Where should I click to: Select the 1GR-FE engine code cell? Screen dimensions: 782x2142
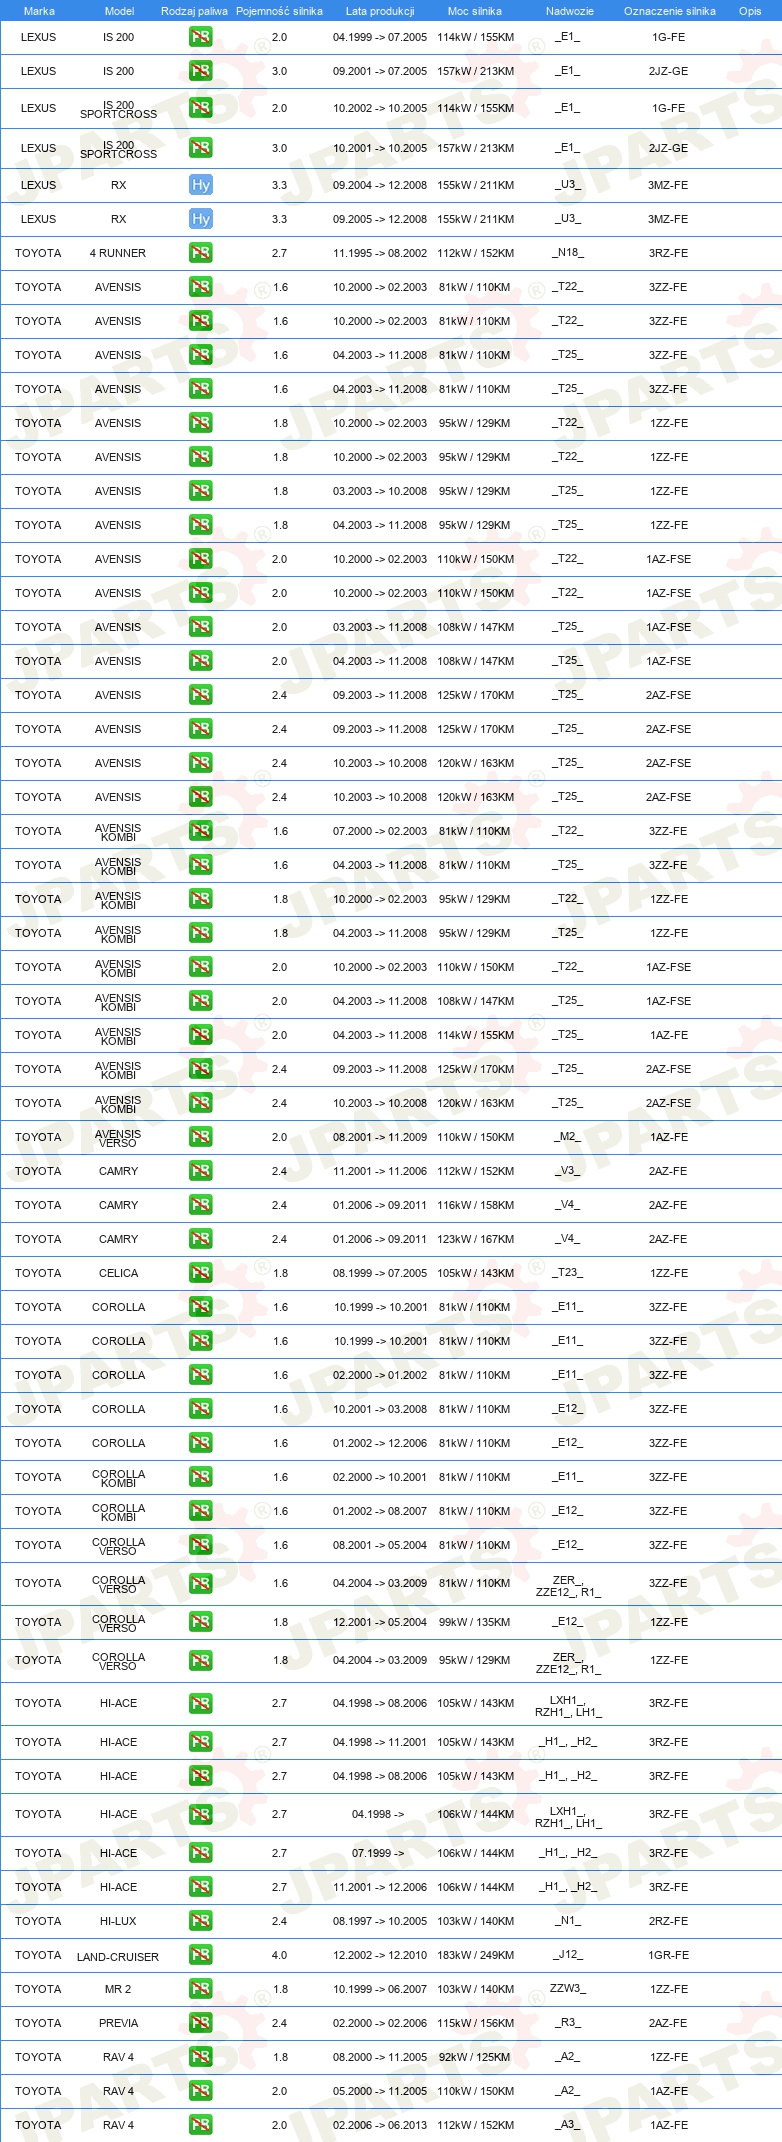(668, 1955)
